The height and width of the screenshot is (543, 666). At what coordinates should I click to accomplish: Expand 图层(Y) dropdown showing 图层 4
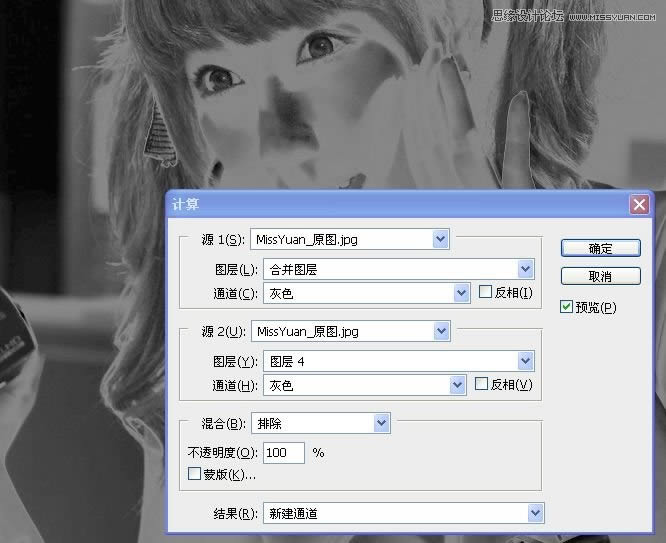pos(526,361)
